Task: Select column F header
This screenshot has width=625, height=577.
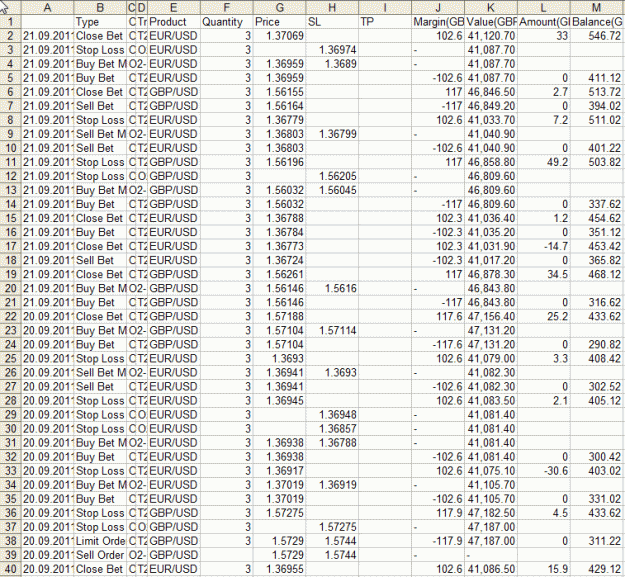Action: 226,7
